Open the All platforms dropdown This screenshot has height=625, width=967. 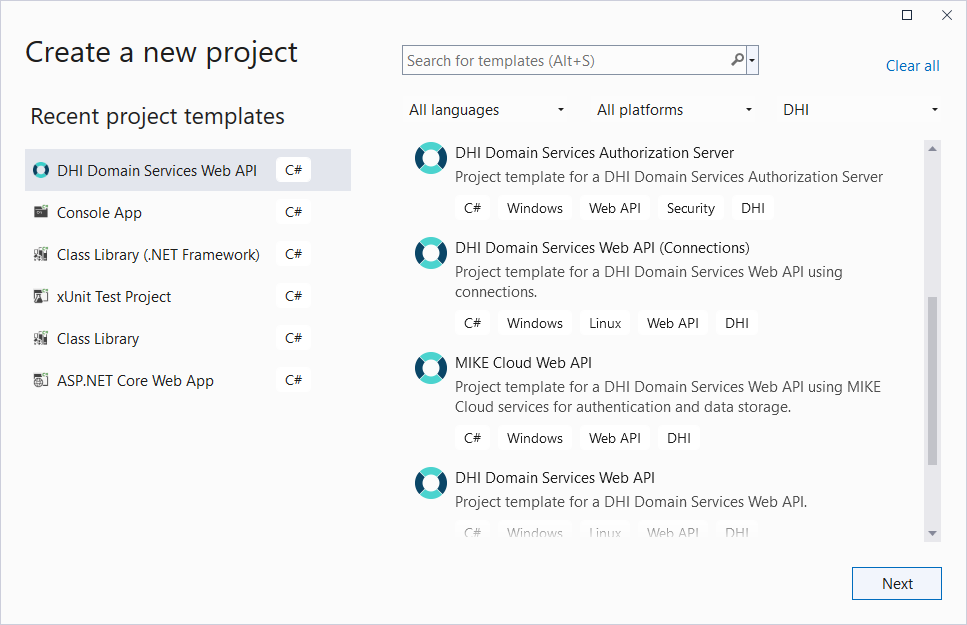674,110
